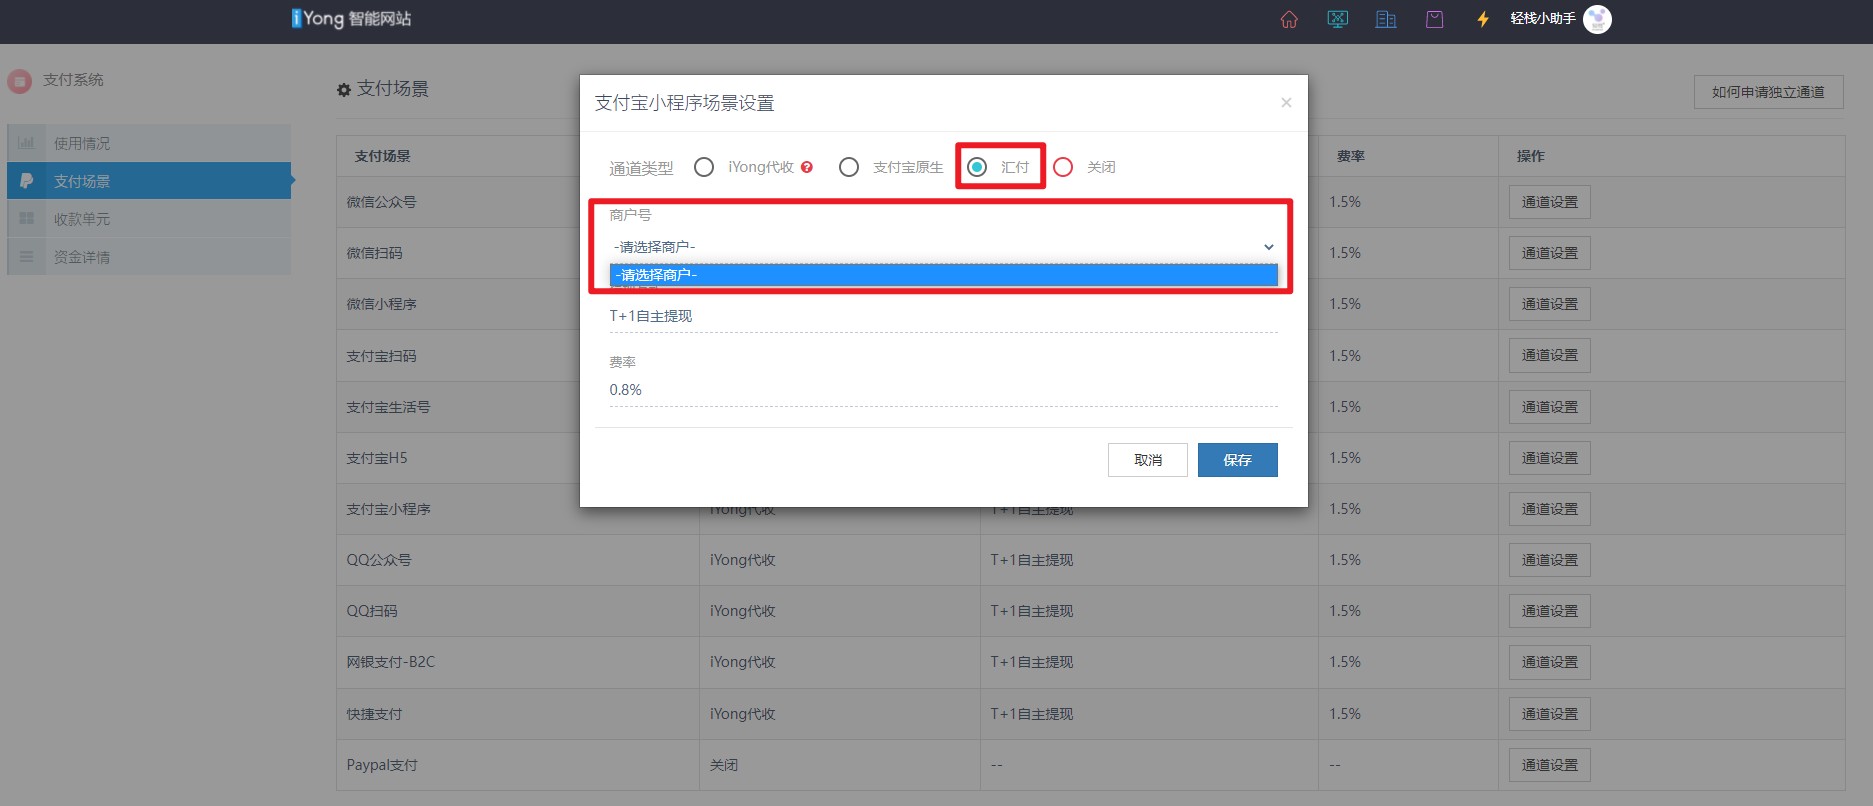Open the purple shopping bag icon
The height and width of the screenshot is (806, 1873).
click(1434, 19)
